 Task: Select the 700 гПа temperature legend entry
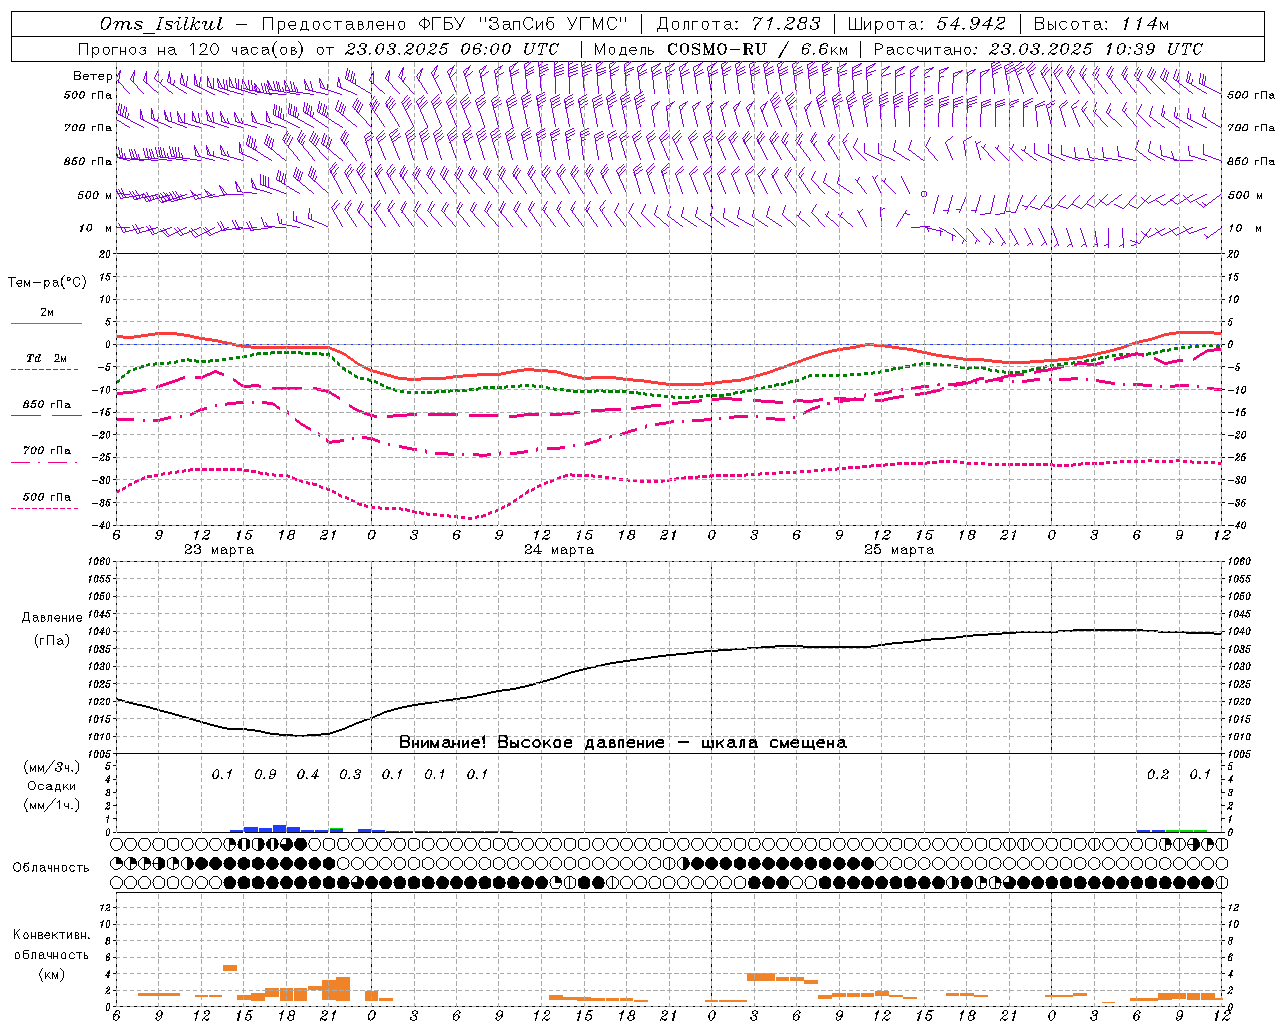click(47, 450)
